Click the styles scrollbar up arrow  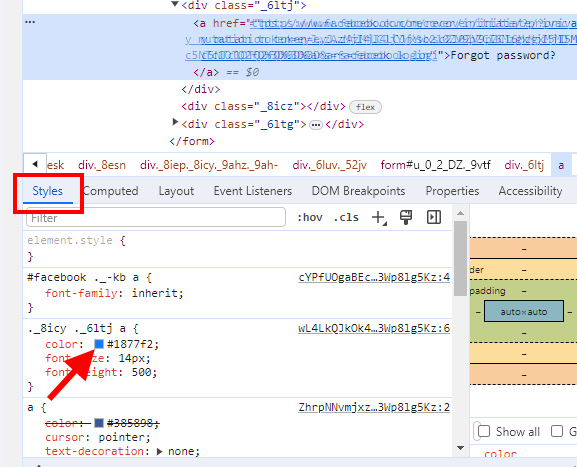point(460,213)
